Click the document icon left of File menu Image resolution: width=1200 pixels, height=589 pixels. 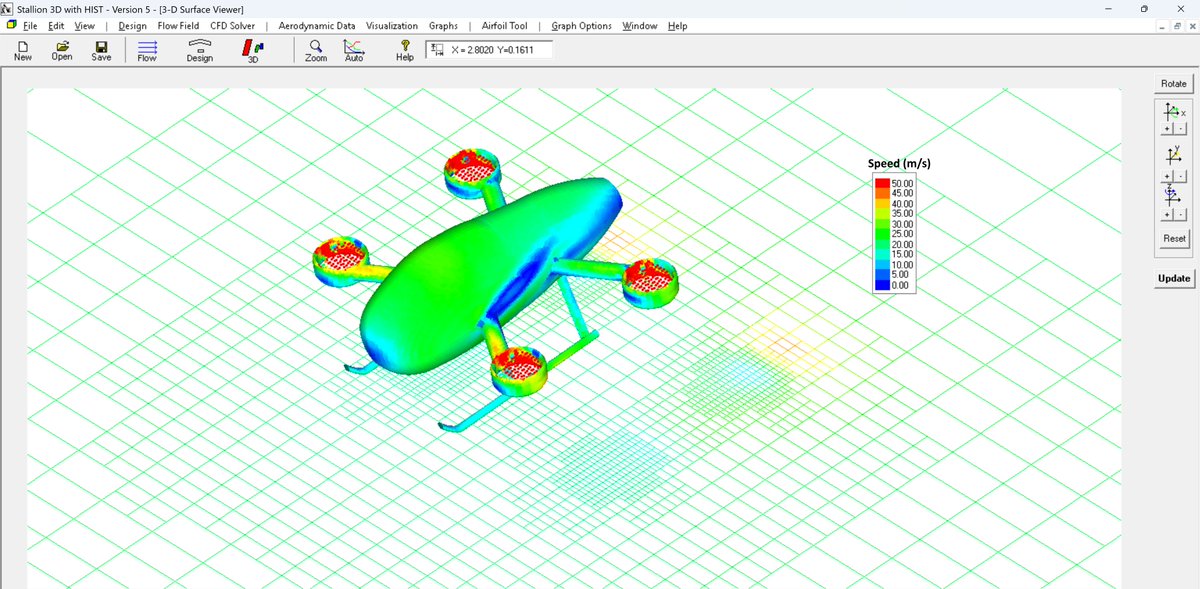[x=11, y=25]
